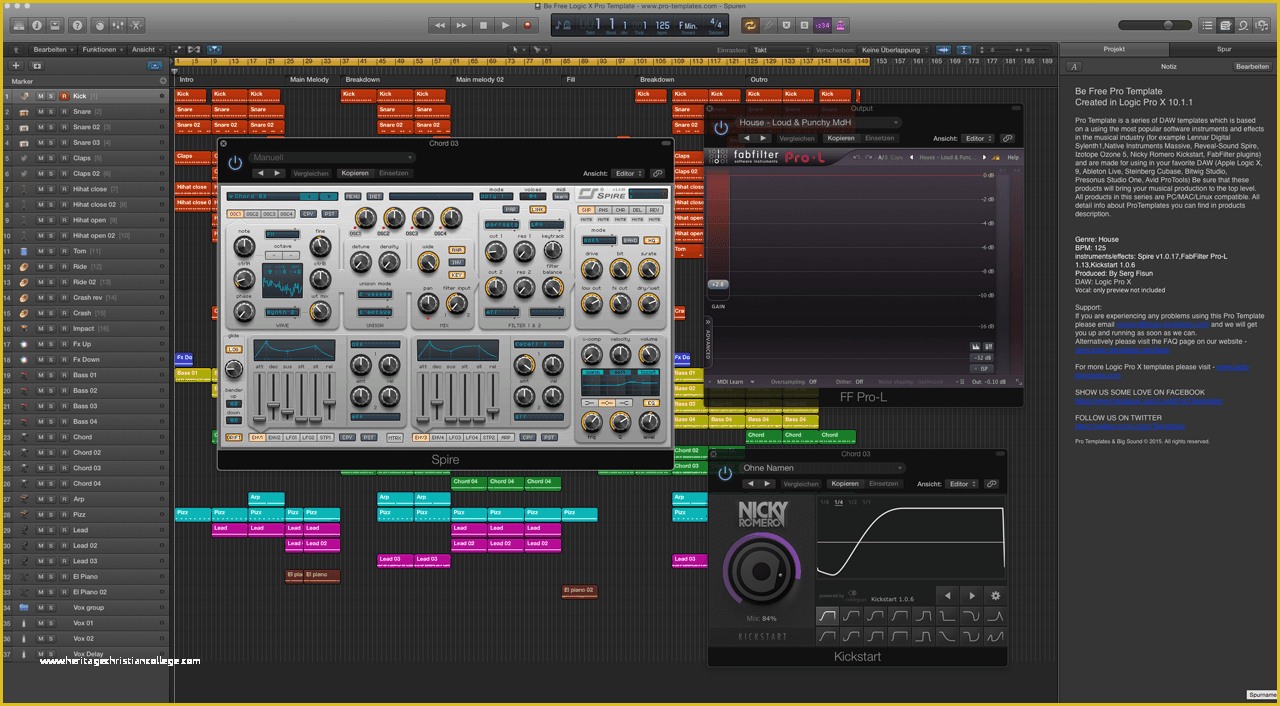Open Quick Help question mark icon
Image resolution: width=1280 pixels, height=706 pixels.
click(x=77, y=24)
